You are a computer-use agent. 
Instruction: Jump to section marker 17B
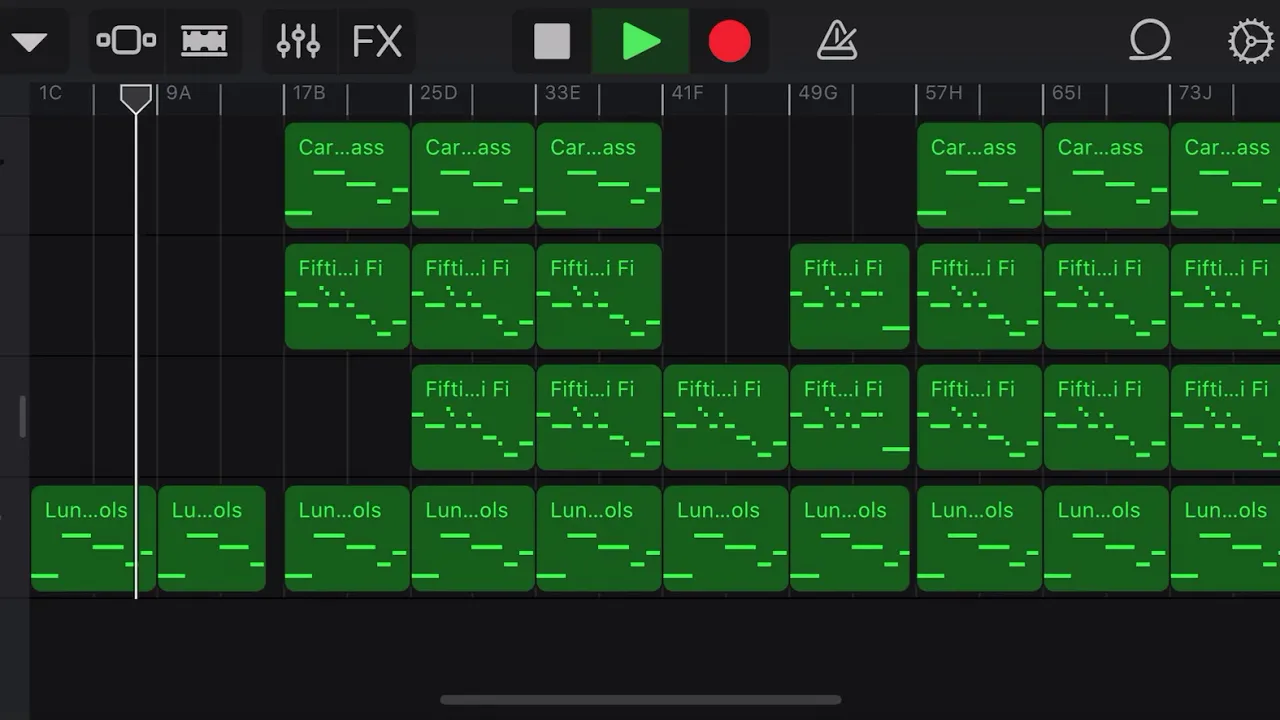point(309,93)
